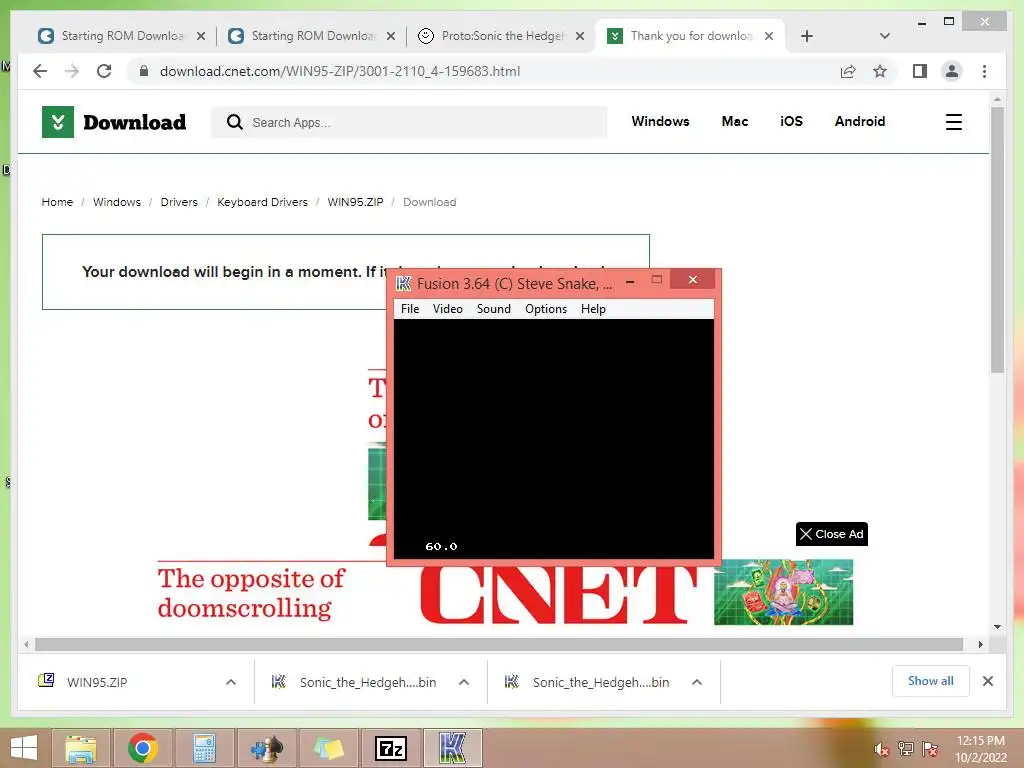Click the Chrome back arrow
The height and width of the screenshot is (768, 1024).
(x=40, y=71)
